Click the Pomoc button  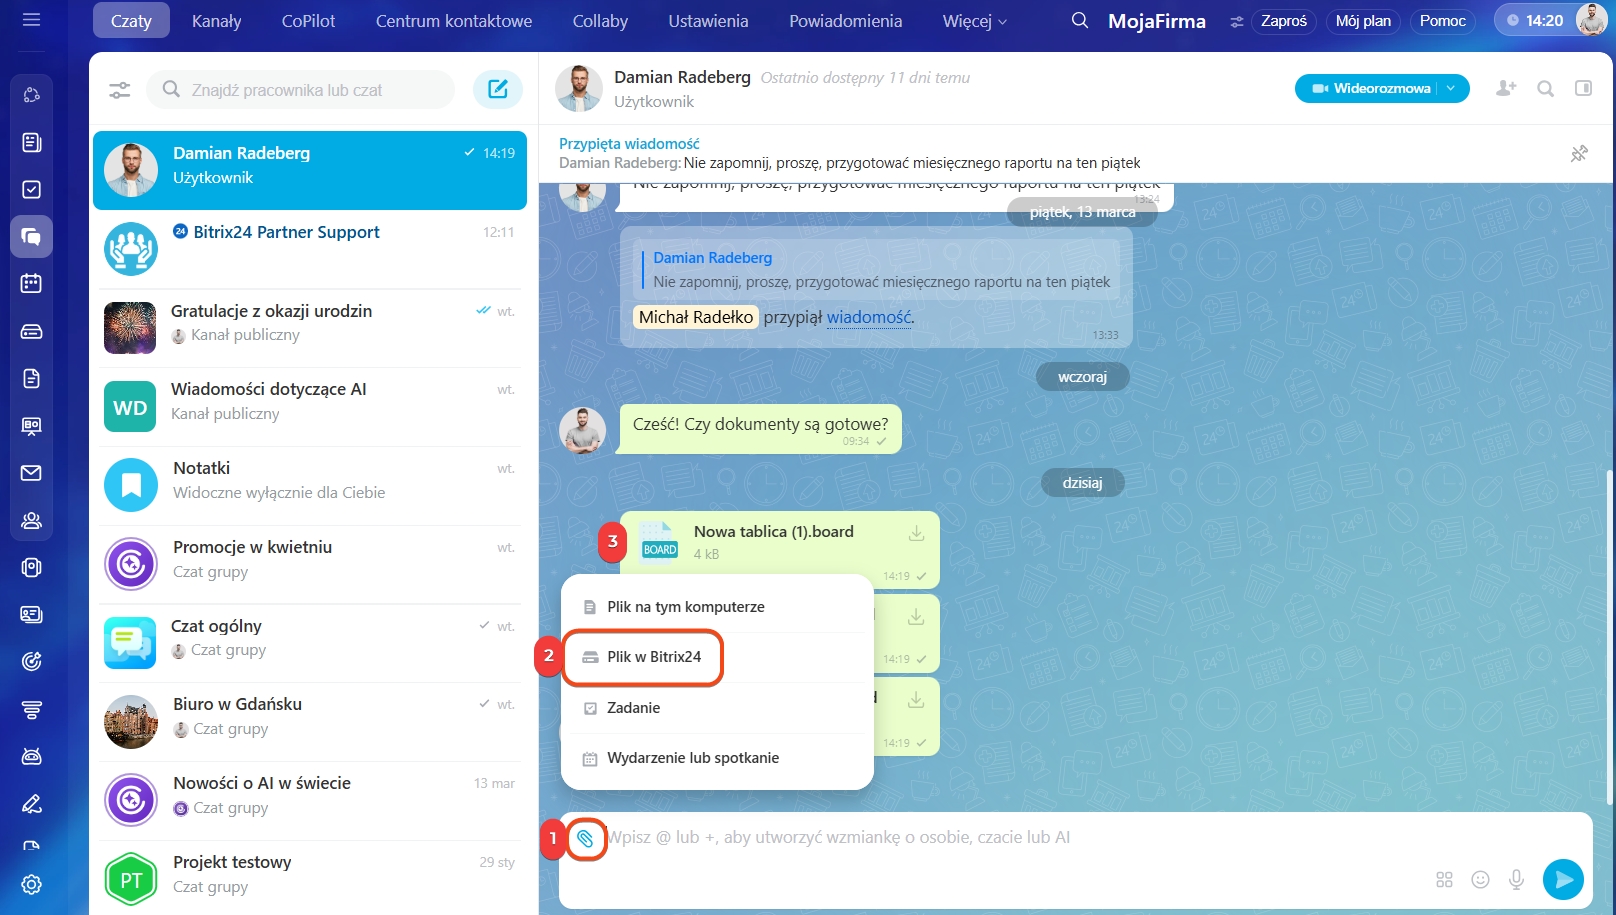tap(1443, 21)
